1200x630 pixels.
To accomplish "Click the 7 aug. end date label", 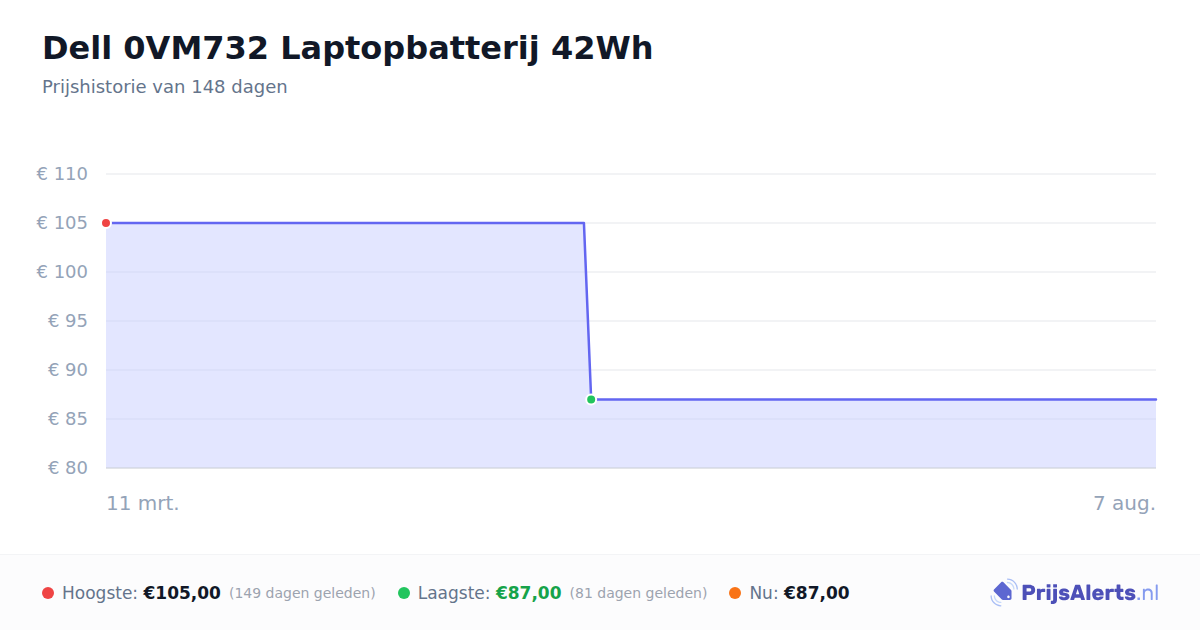I will 1124,503.
